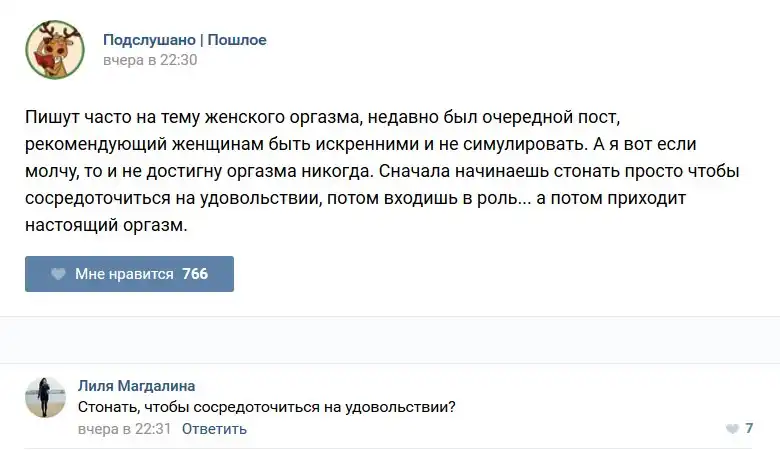The width and height of the screenshot is (780, 450).
Task: Click the word Пошлое in the group title
Action: tap(237, 40)
